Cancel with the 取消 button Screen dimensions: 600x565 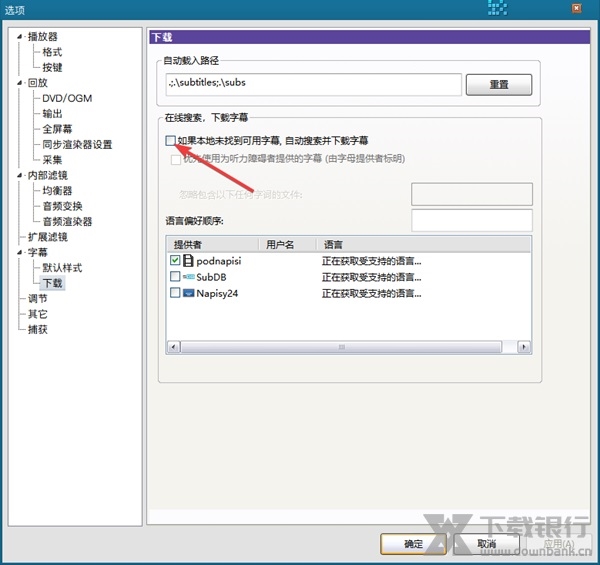(x=486, y=544)
